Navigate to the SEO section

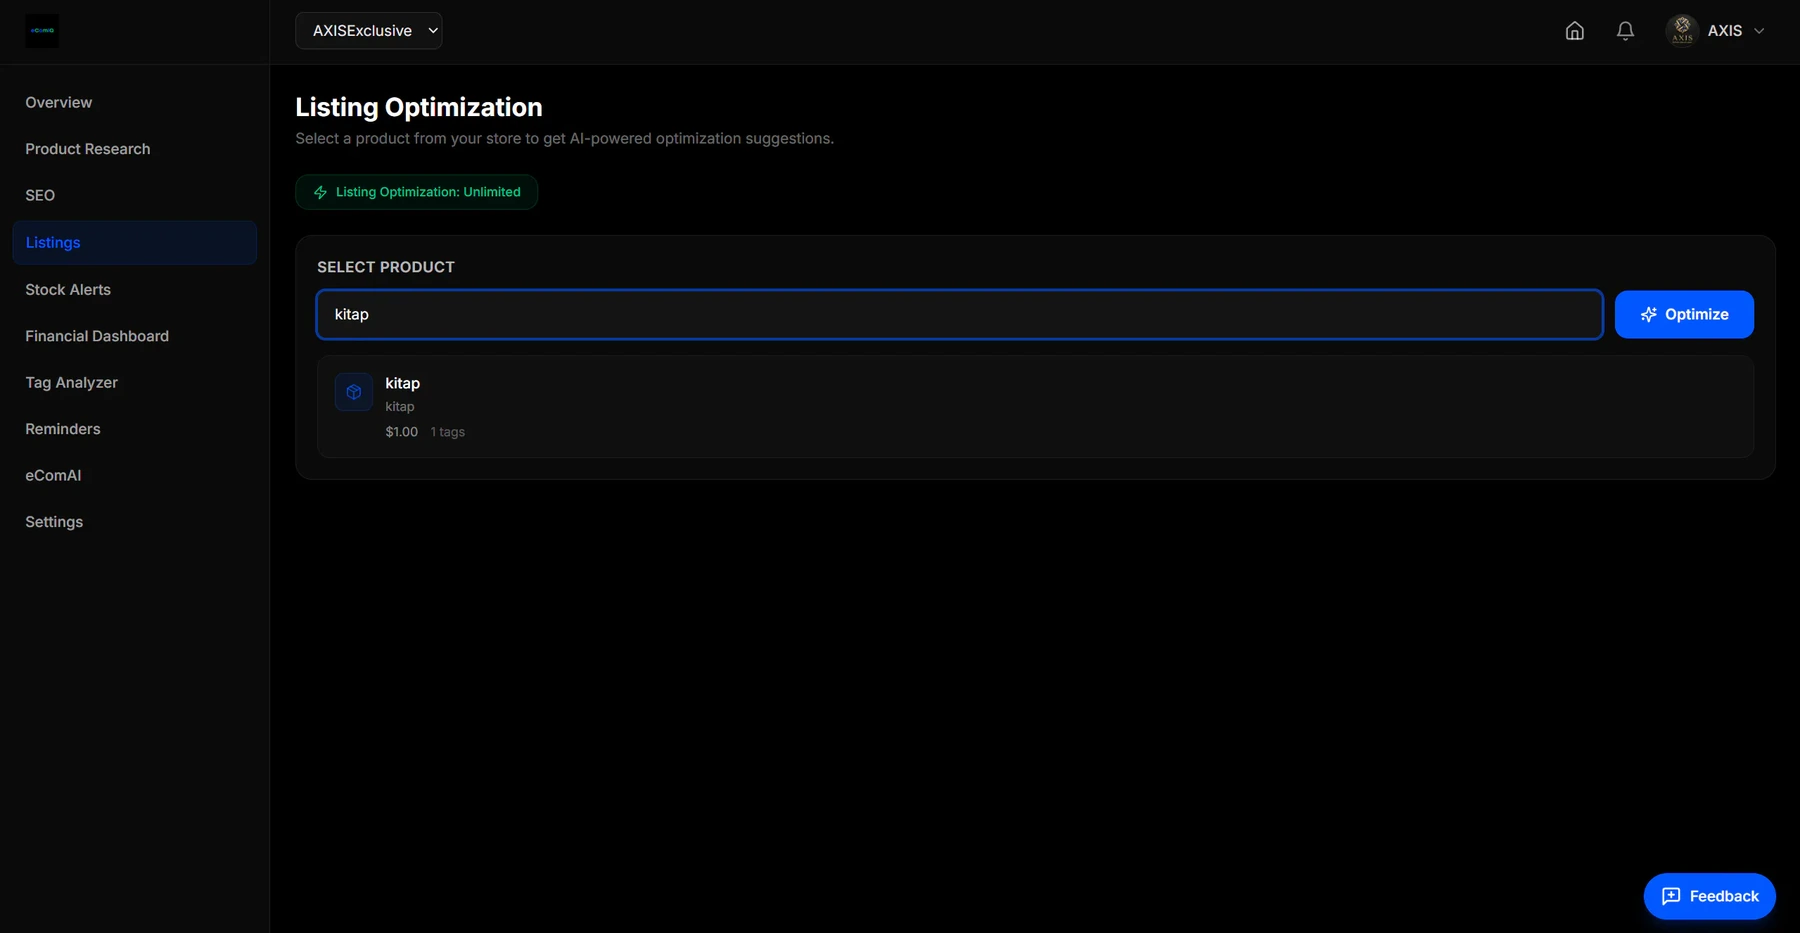pos(40,195)
